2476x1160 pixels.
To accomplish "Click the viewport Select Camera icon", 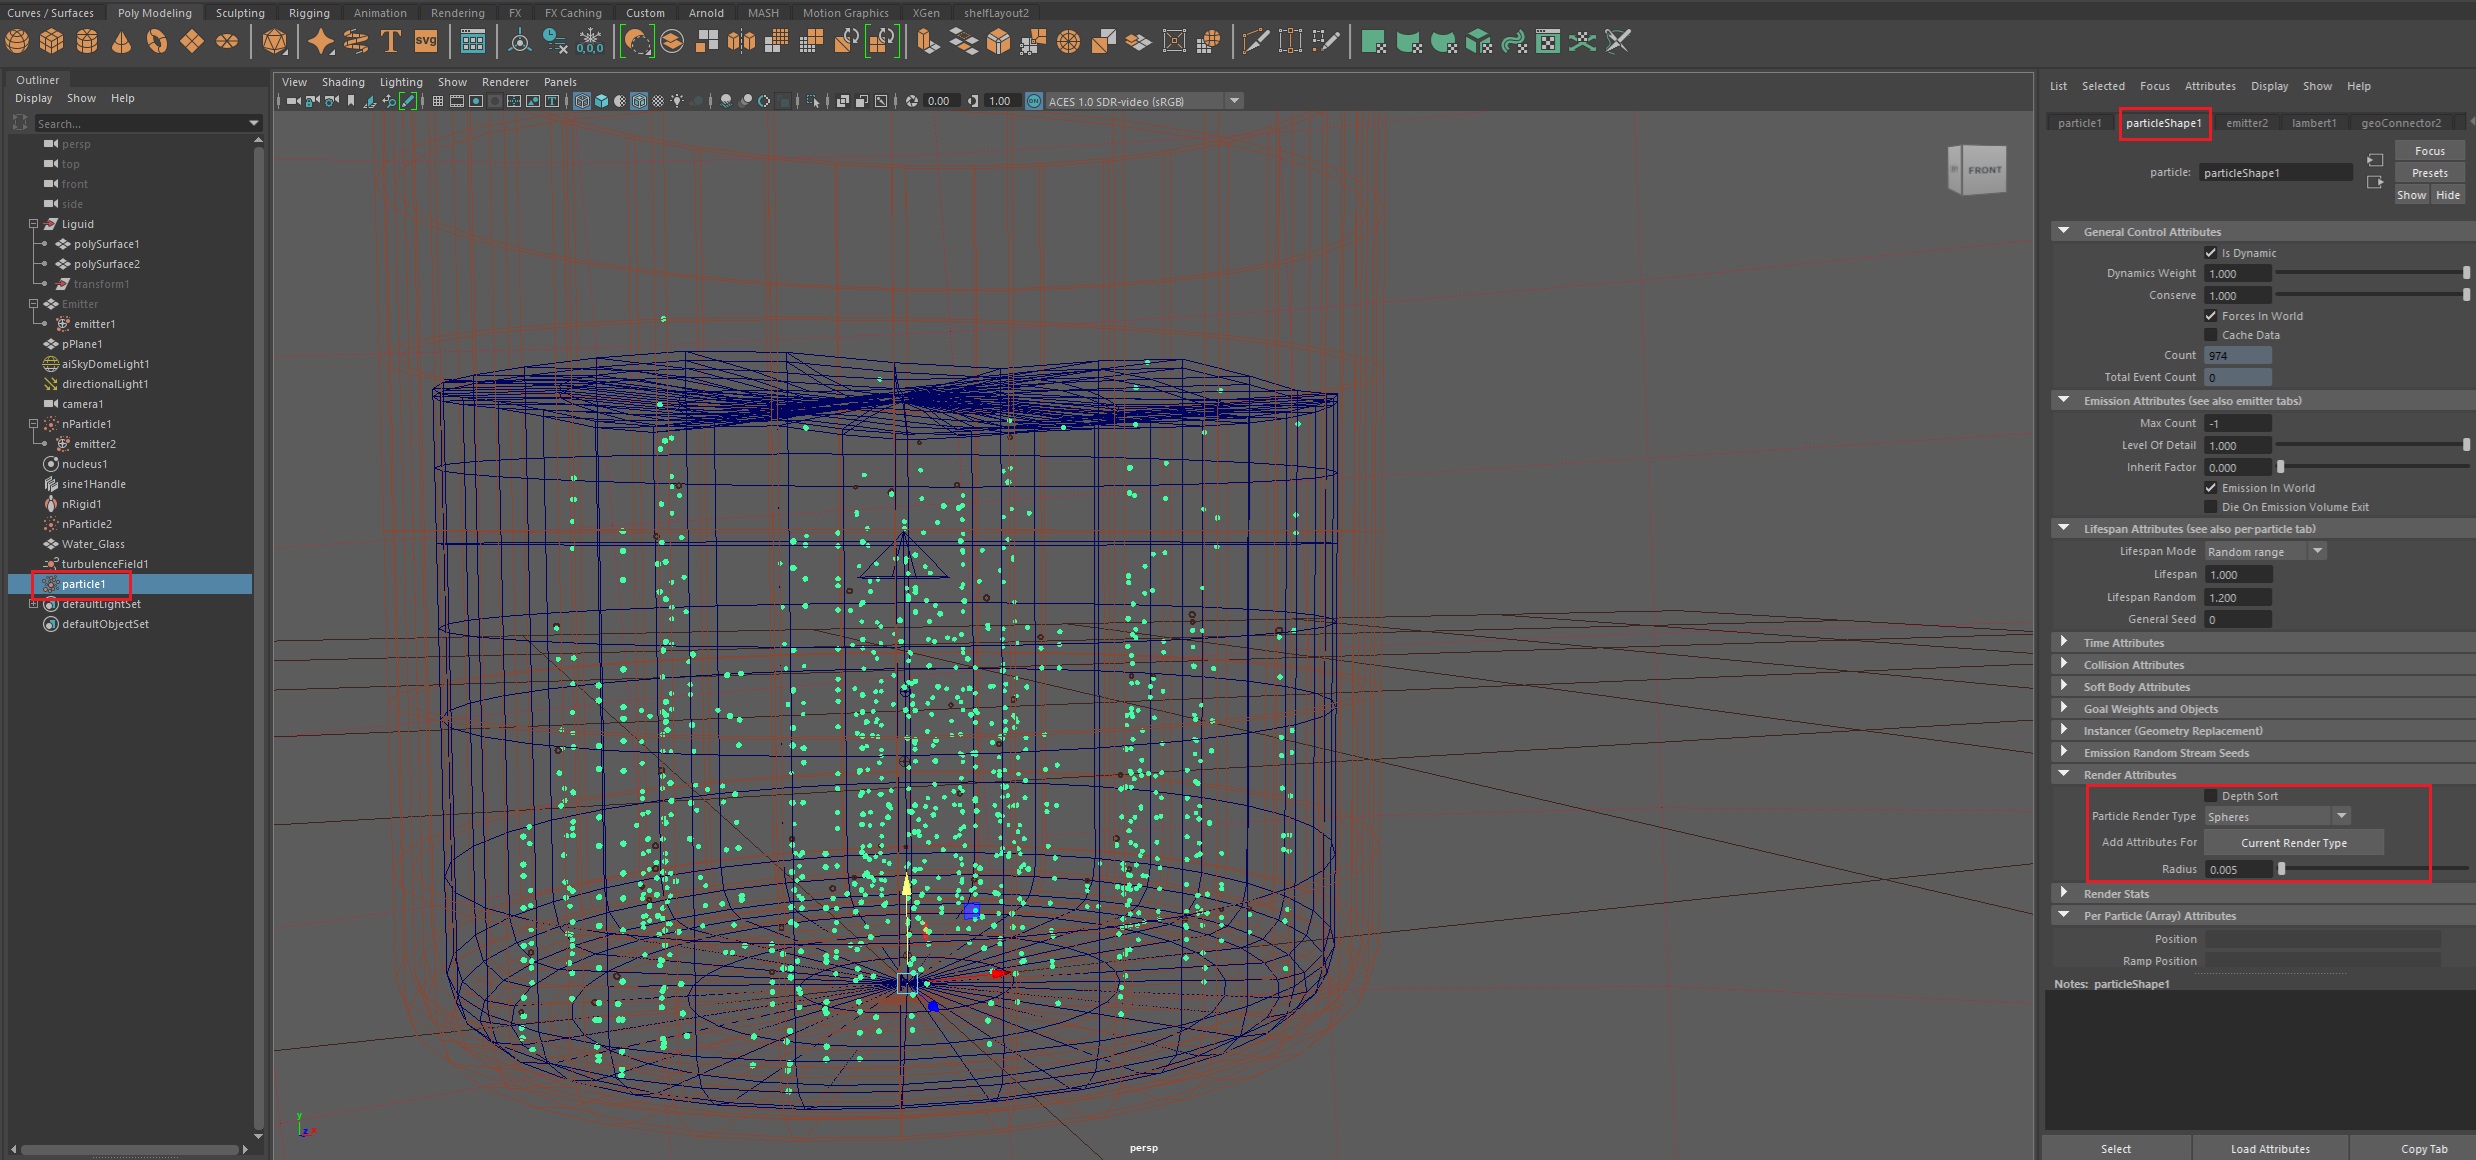I will point(294,101).
